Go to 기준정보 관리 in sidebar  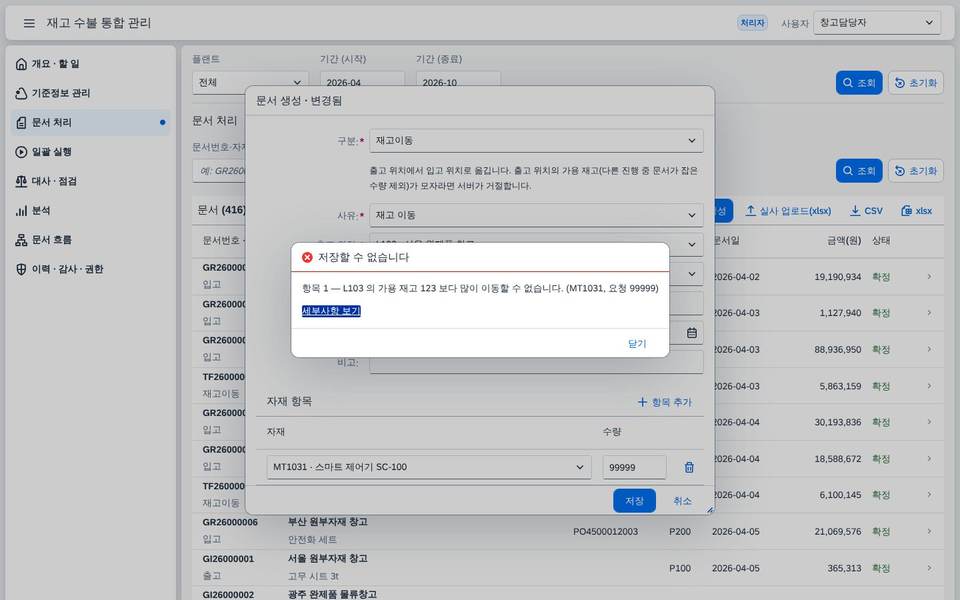point(91,93)
